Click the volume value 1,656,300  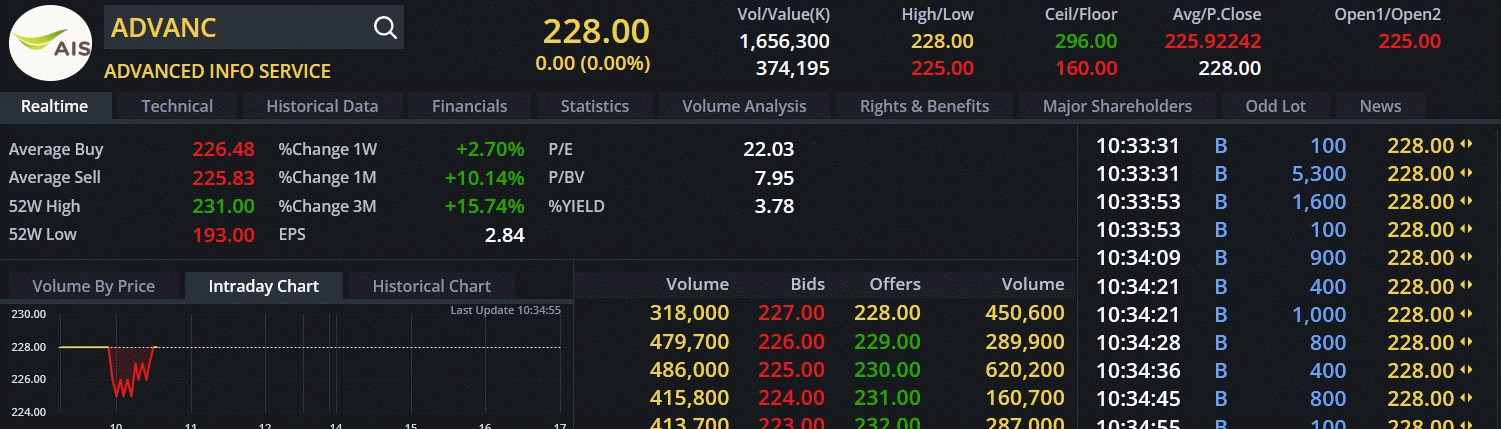click(x=784, y=41)
